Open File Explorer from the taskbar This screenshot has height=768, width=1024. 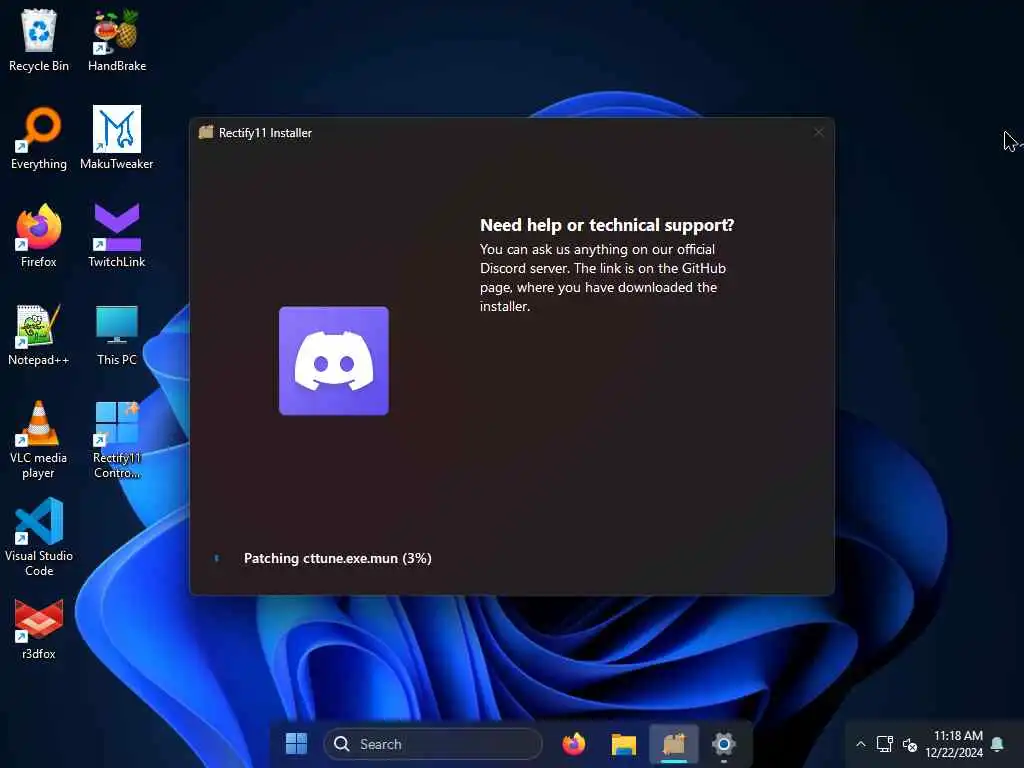(624, 744)
